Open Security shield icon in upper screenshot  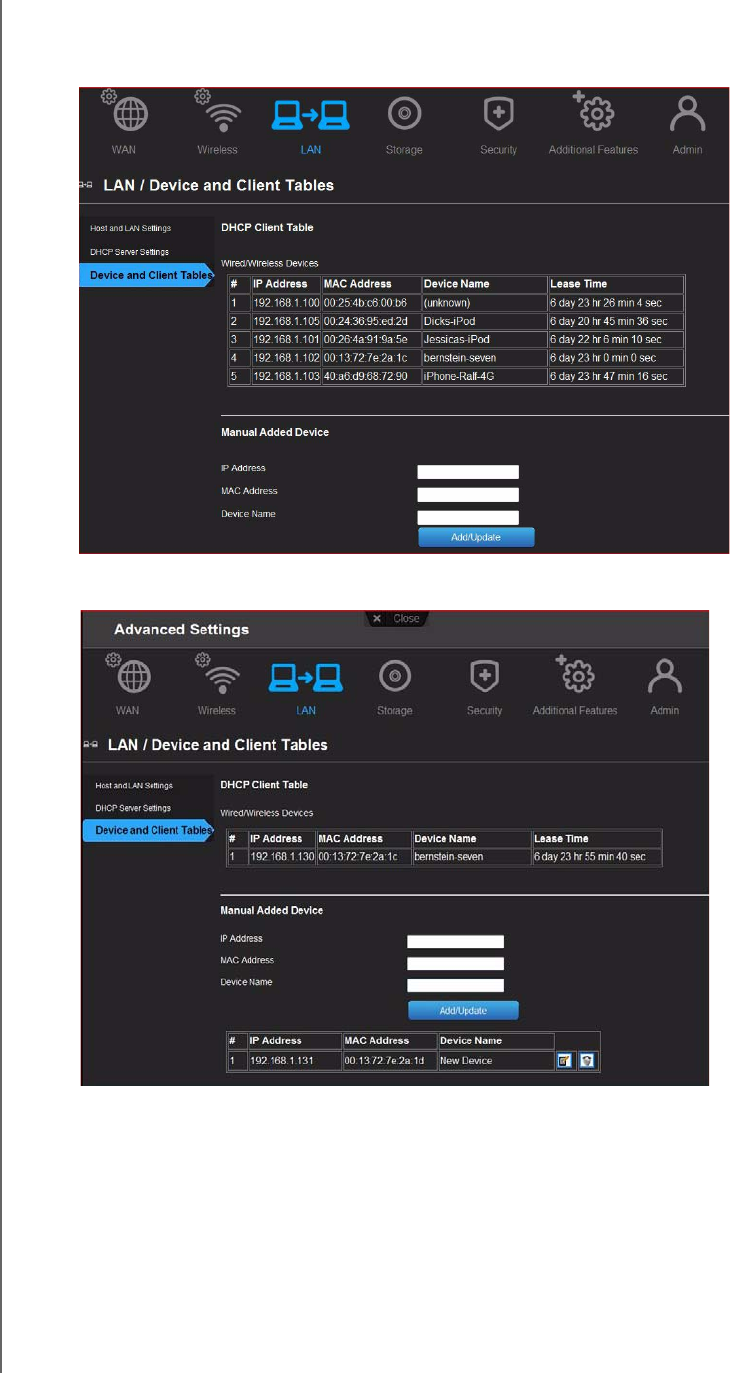(498, 113)
